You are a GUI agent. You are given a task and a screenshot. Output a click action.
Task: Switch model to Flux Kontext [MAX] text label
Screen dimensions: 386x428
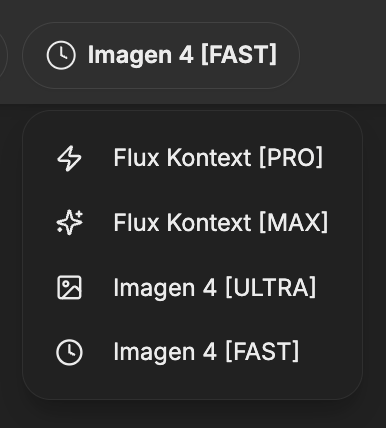tap(221, 223)
